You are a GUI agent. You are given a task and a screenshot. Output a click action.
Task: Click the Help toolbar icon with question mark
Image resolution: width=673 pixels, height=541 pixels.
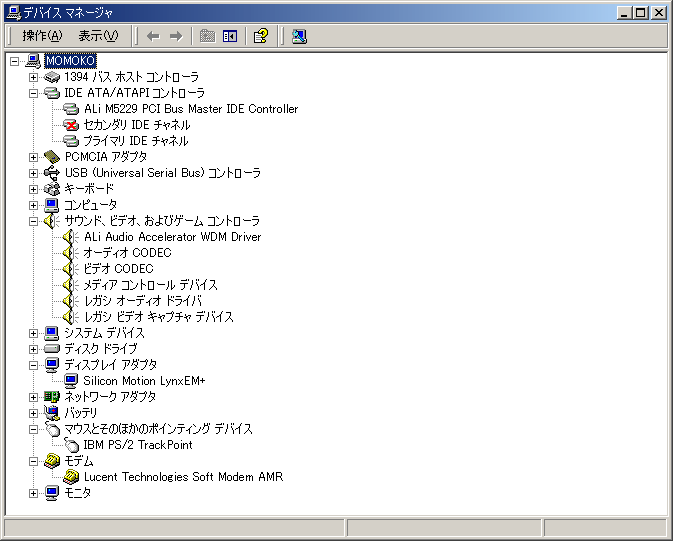pyautogui.click(x=261, y=36)
